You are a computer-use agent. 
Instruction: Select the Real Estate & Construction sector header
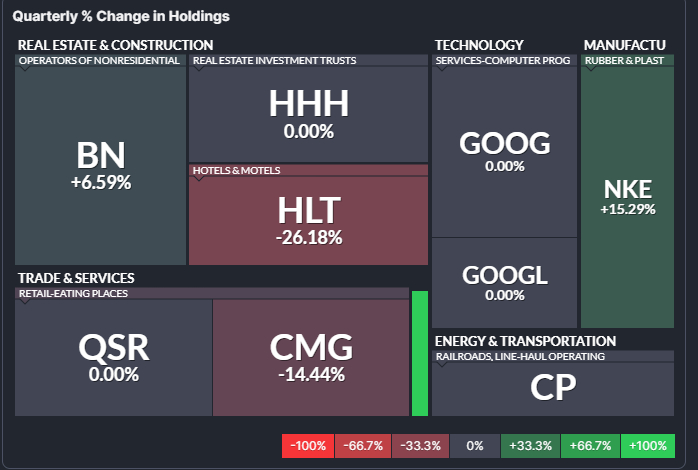[115, 45]
